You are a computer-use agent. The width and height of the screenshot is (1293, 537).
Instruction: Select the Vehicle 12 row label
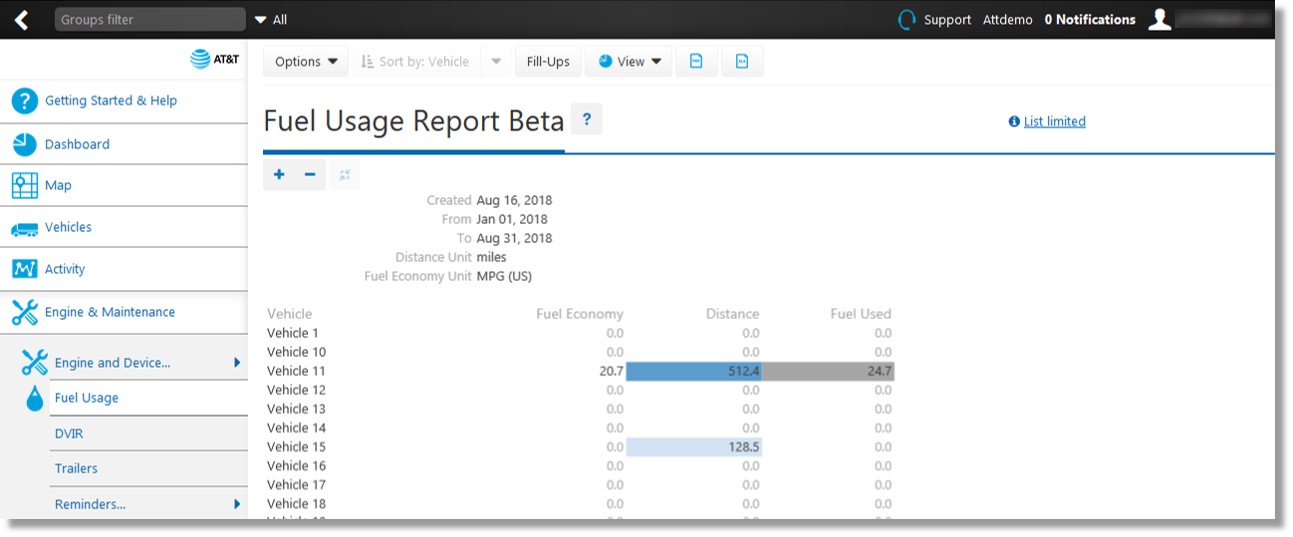(x=296, y=390)
